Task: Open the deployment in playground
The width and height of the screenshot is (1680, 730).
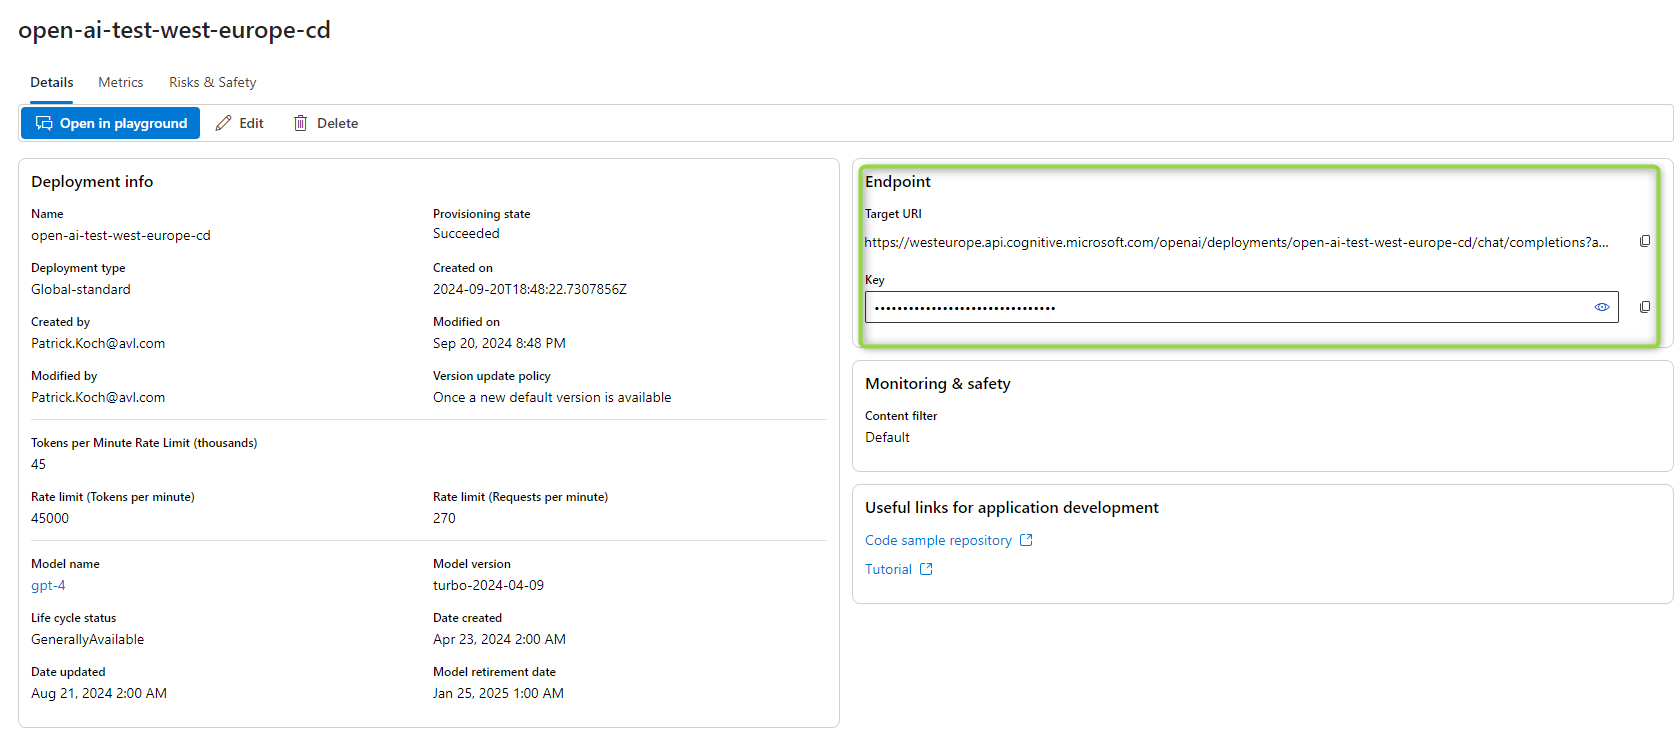Action: point(111,123)
